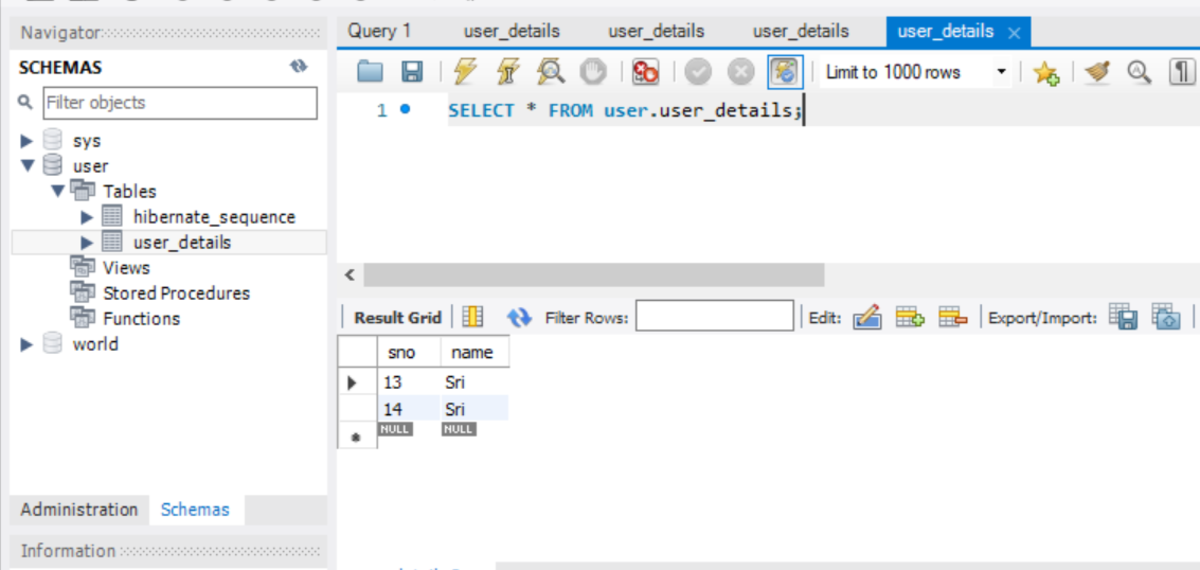Click the Explain query magnifier-lightning icon

tap(549, 72)
